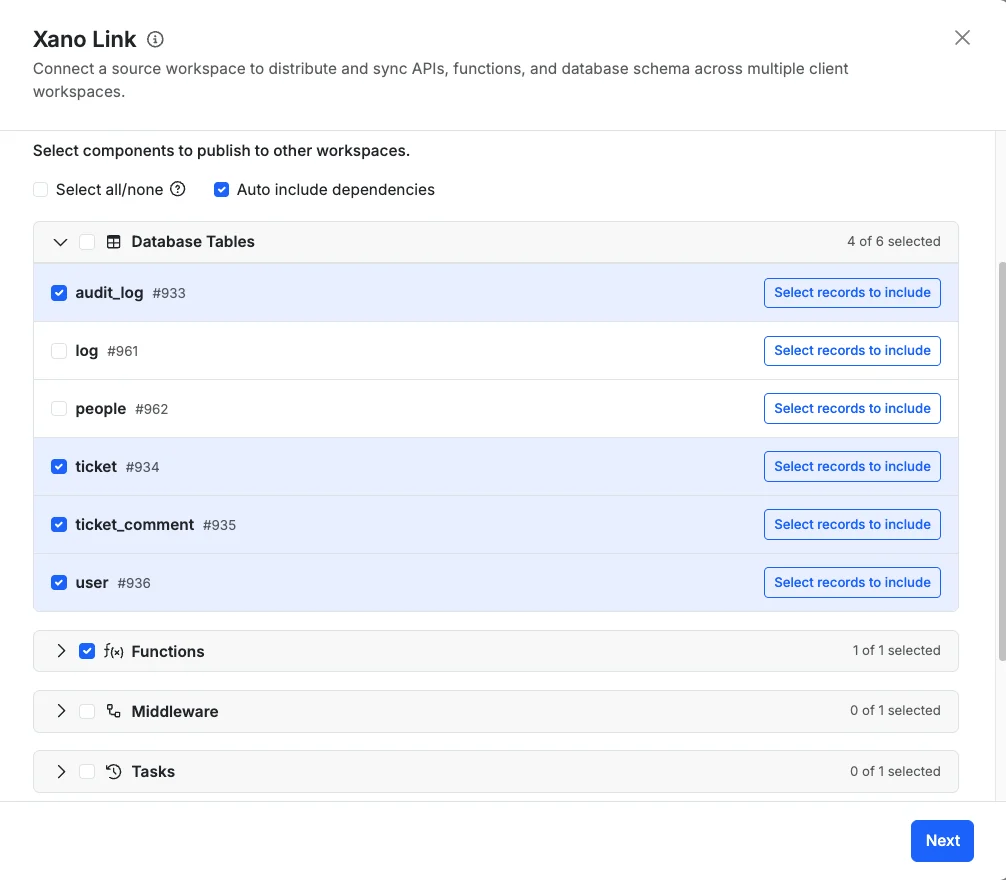Select records to include for audit_log
The image size is (1006, 880).
[852, 292]
